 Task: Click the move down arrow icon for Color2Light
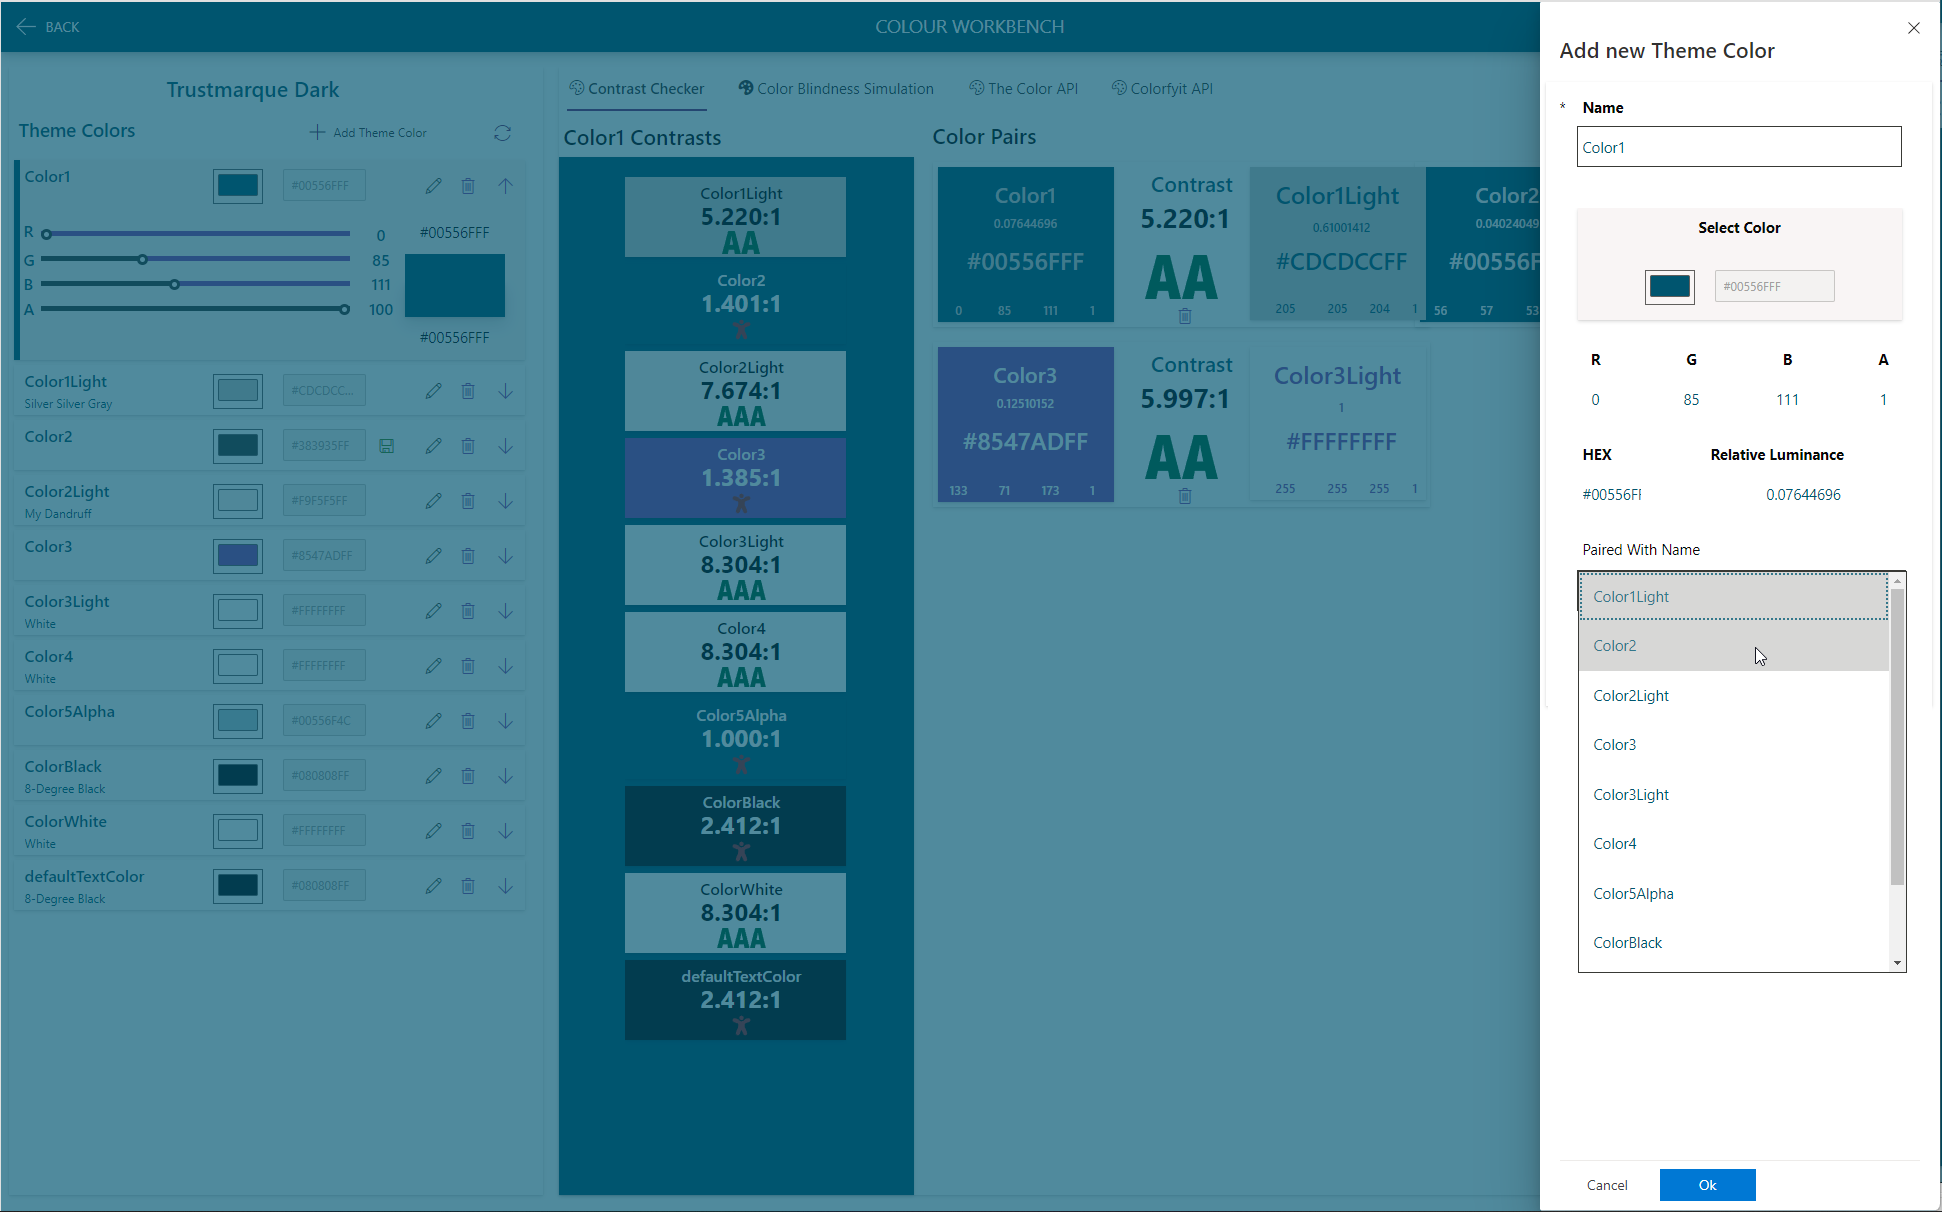507,498
